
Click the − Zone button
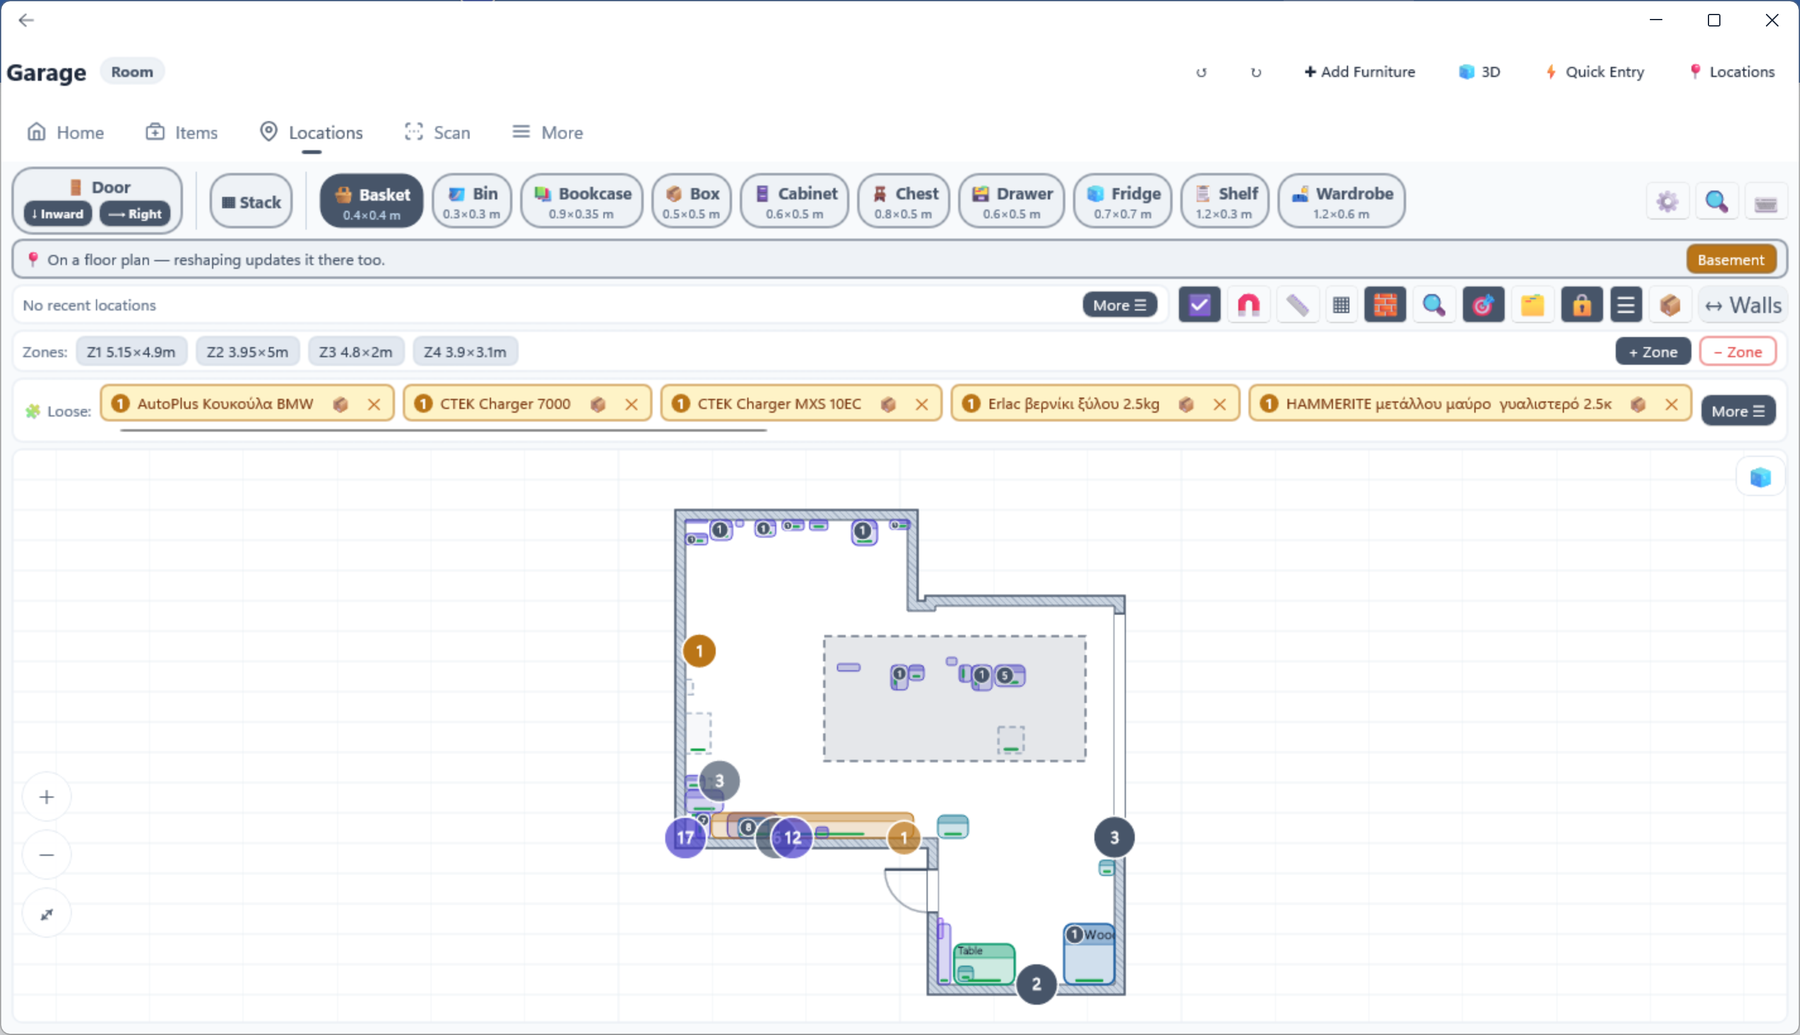coord(1738,352)
